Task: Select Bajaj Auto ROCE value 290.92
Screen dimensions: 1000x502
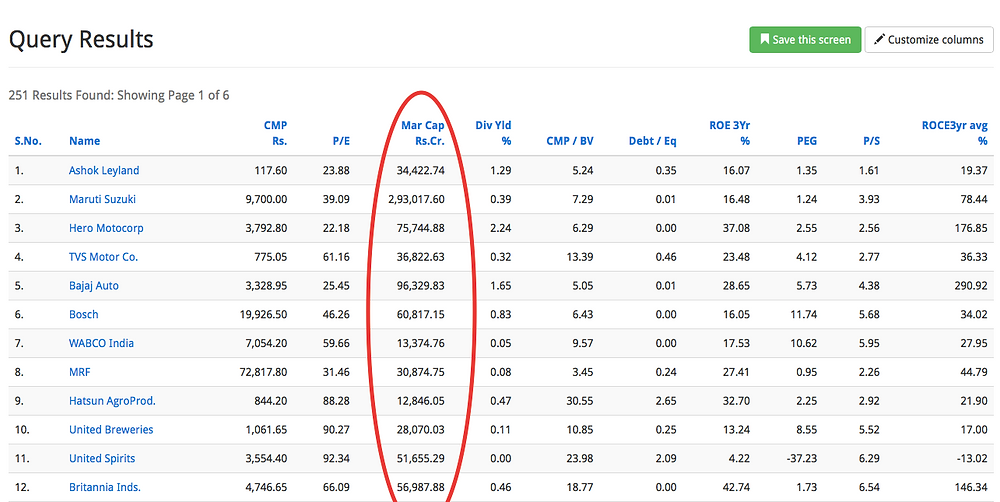Action: coord(971,286)
